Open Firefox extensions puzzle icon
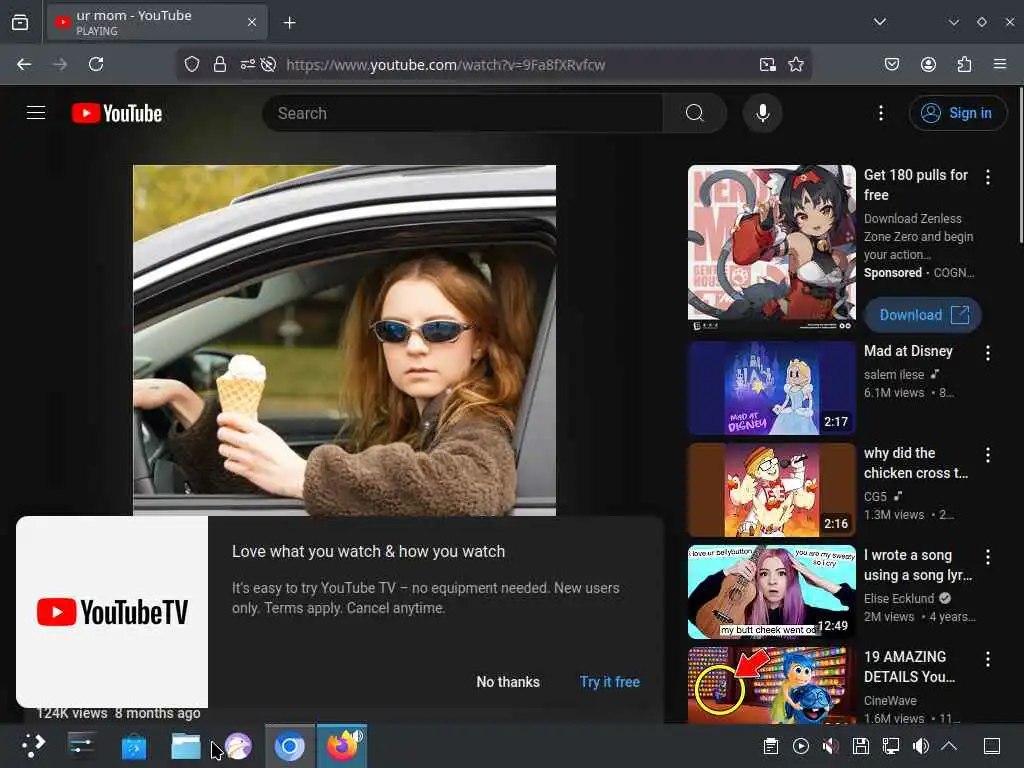This screenshot has height=768, width=1024. pyautogui.click(x=964, y=64)
